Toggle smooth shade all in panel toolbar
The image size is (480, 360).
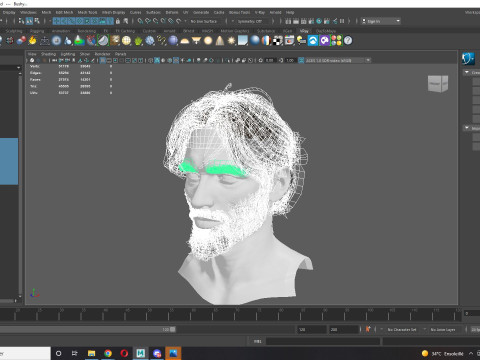157,60
